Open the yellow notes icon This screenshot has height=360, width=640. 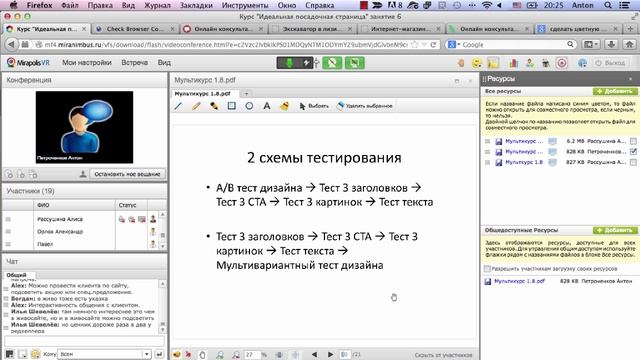pyautogui.click(x=493, y=63)
